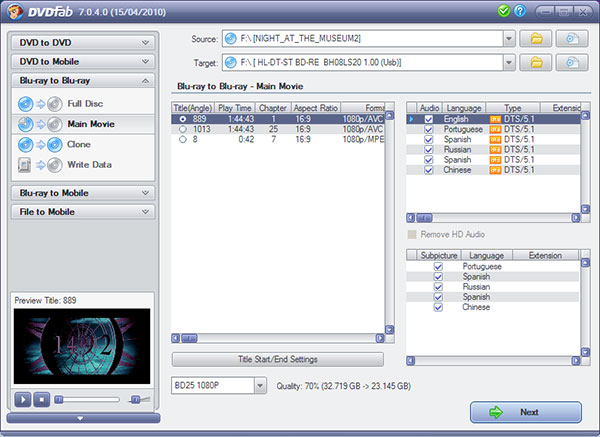The width and height of the screenshot is (600, 437).
Task: Select Full Disc mode
Action: click(x=85, y=104)
